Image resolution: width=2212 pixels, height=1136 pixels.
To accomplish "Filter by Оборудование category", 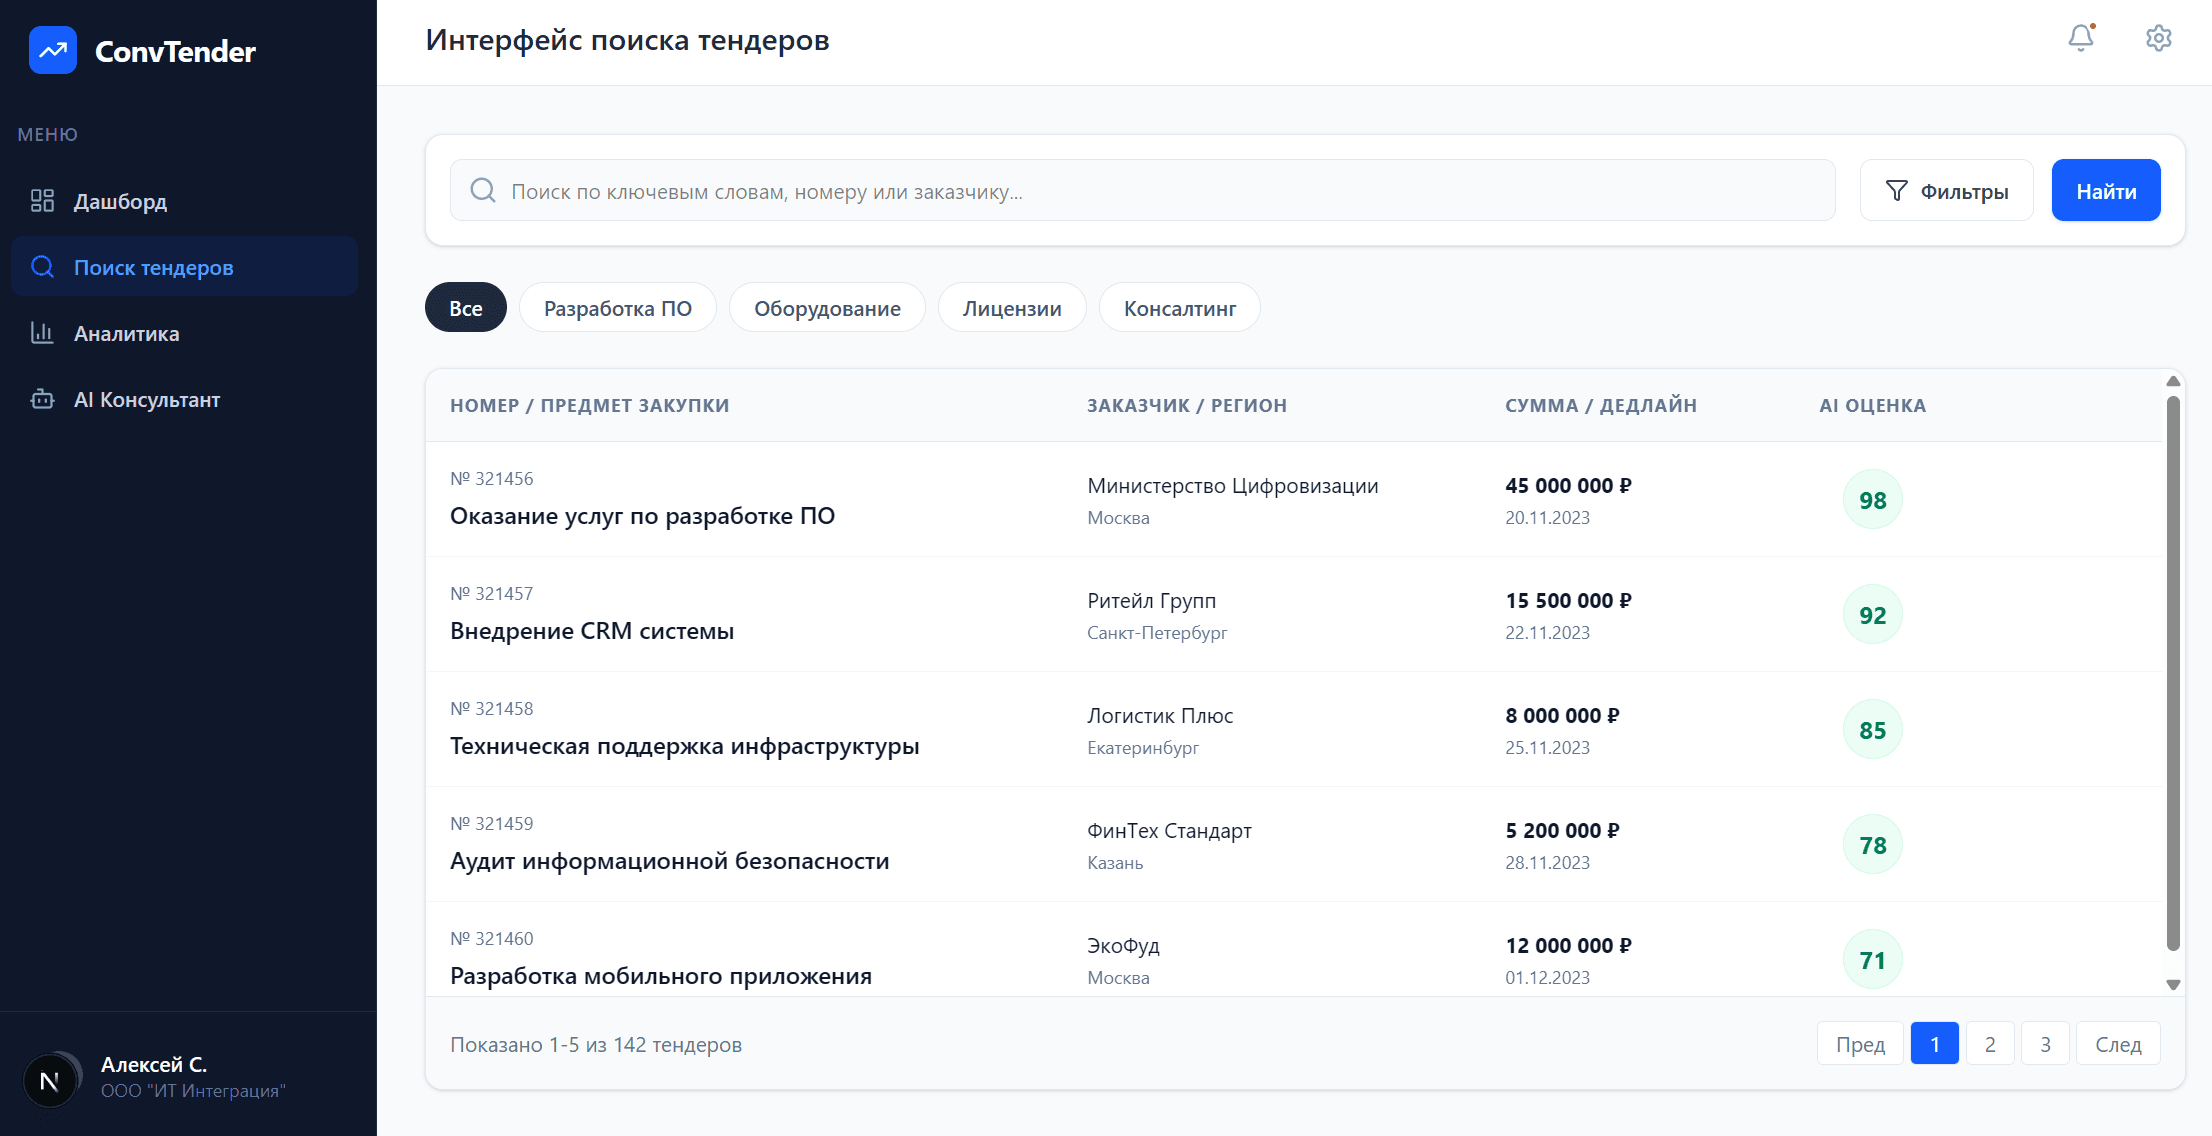I will click(827, 308).
